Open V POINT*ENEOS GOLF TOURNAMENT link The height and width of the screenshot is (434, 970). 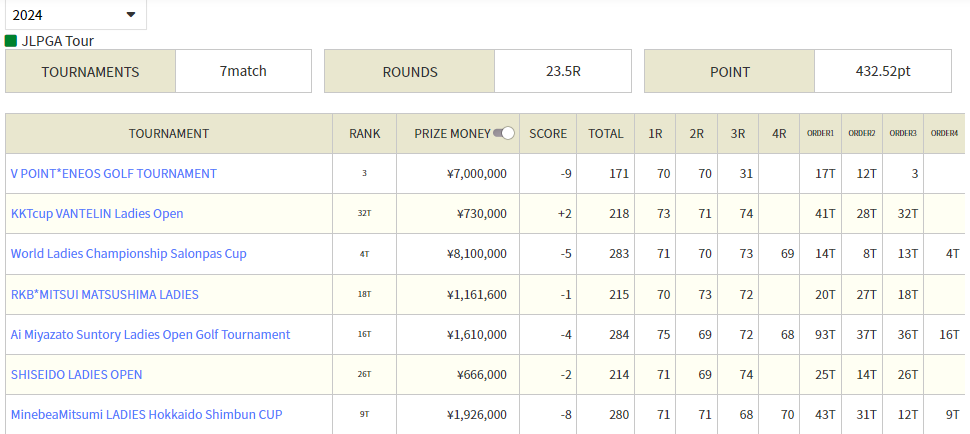coord(114,174)
